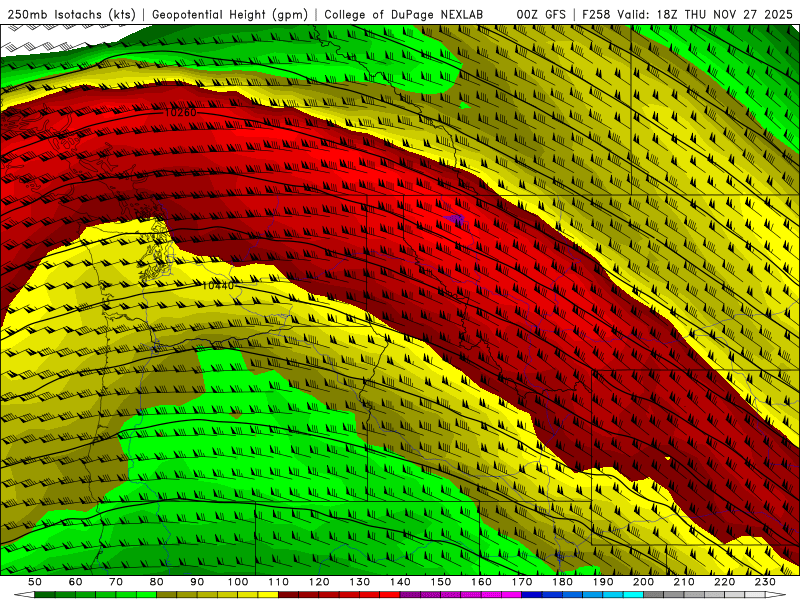Click the 190 value on the color scale
The image size is (800, 600).
click(x=603, y=582)
